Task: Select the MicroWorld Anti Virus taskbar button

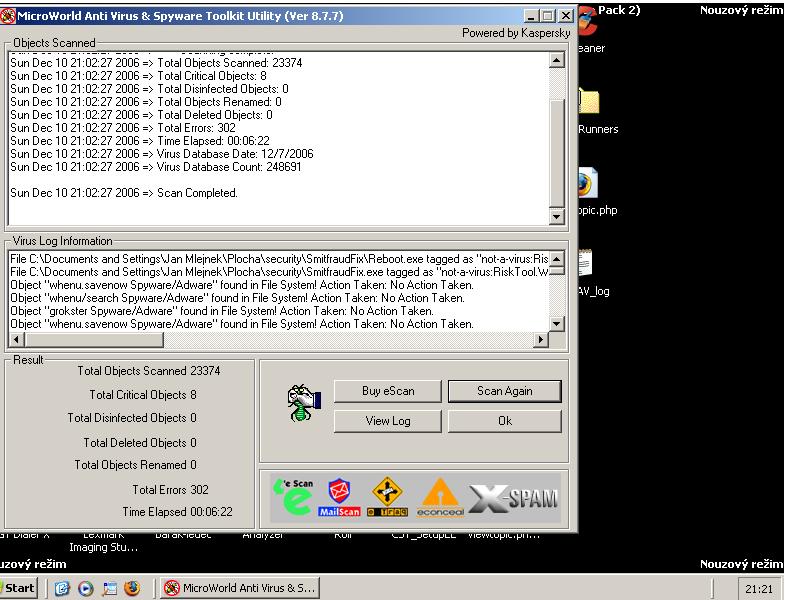Action: (240, 588)
